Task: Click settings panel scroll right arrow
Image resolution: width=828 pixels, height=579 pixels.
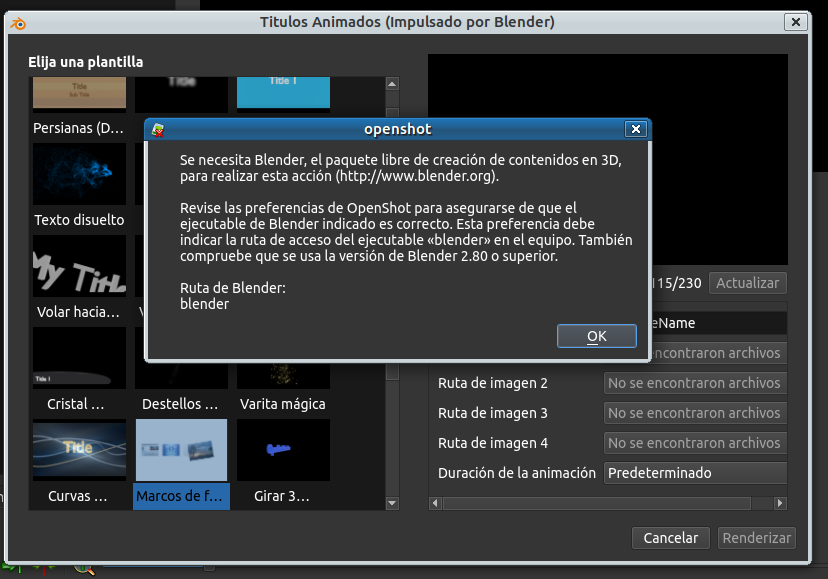Action: coord(780,503)
